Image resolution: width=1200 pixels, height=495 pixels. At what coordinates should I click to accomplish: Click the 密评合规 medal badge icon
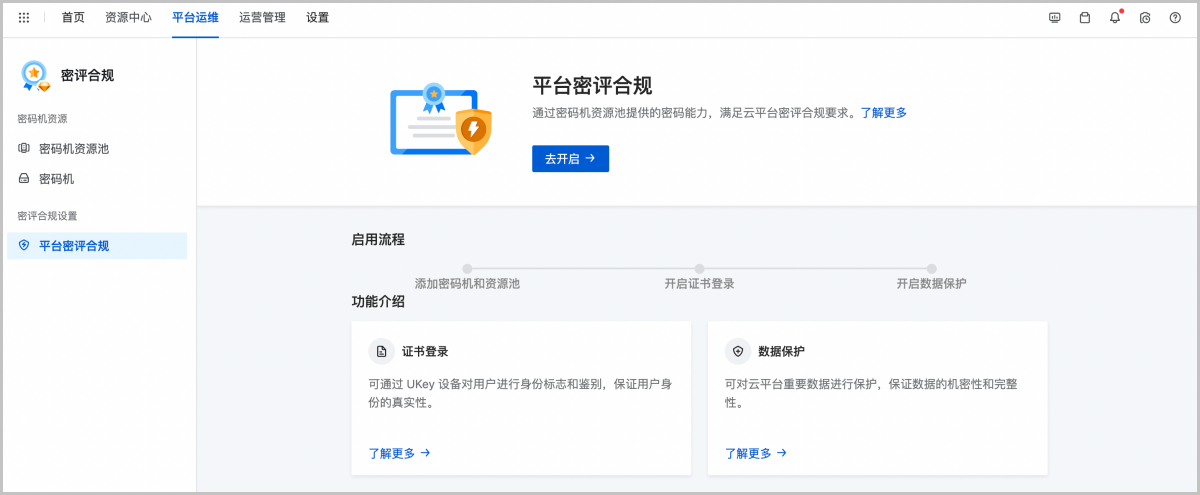click(35, 76)
